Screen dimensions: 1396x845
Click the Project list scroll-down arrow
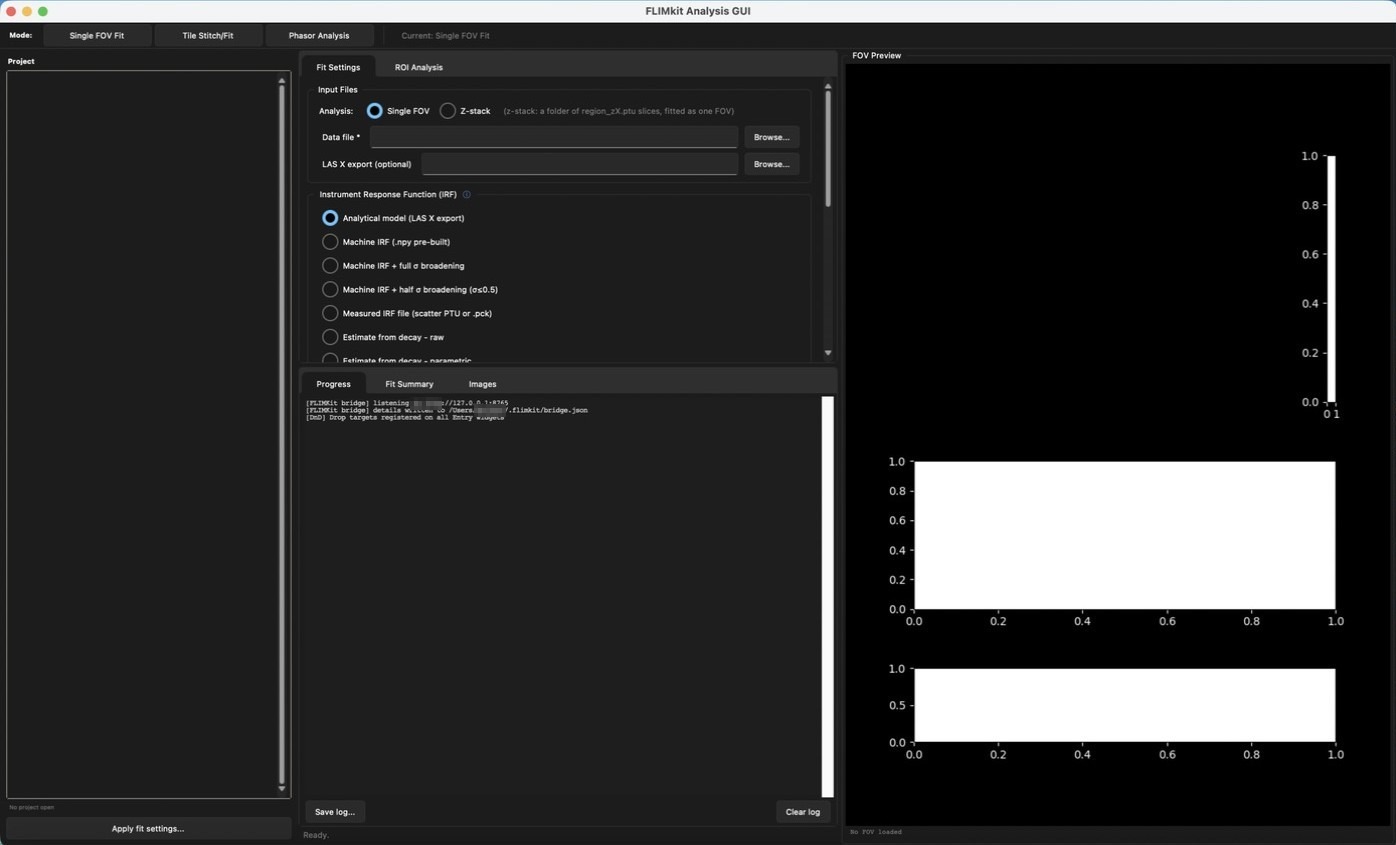(x=281, y=789)
